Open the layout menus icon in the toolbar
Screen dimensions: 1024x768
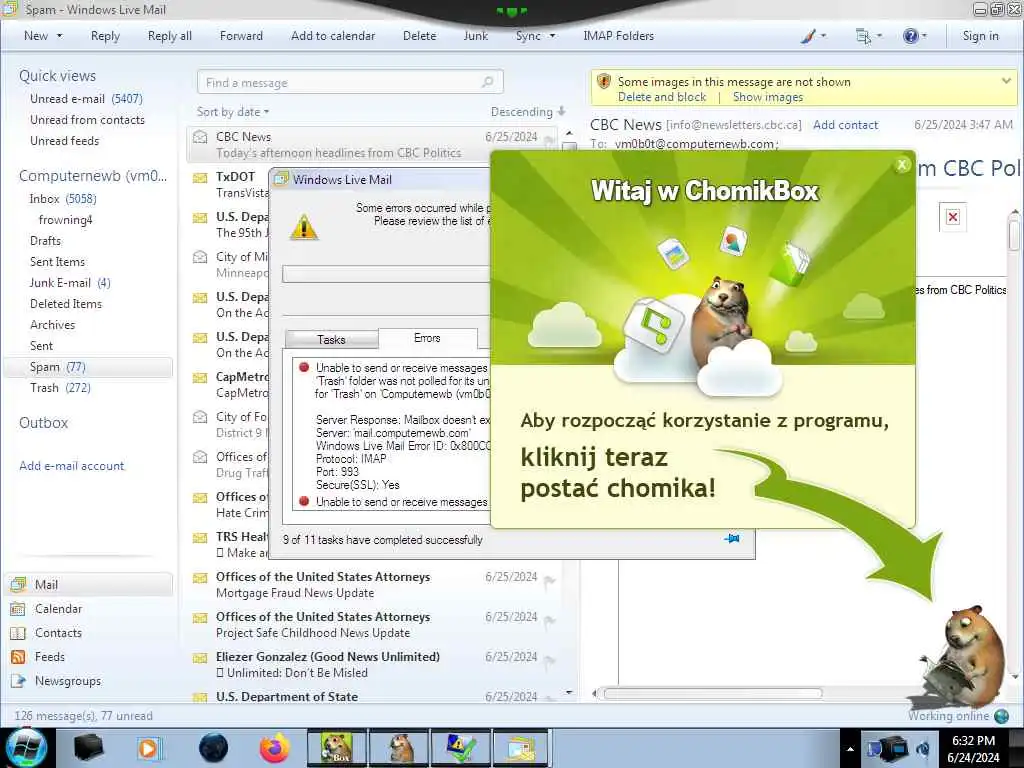[x=863, y=36]
